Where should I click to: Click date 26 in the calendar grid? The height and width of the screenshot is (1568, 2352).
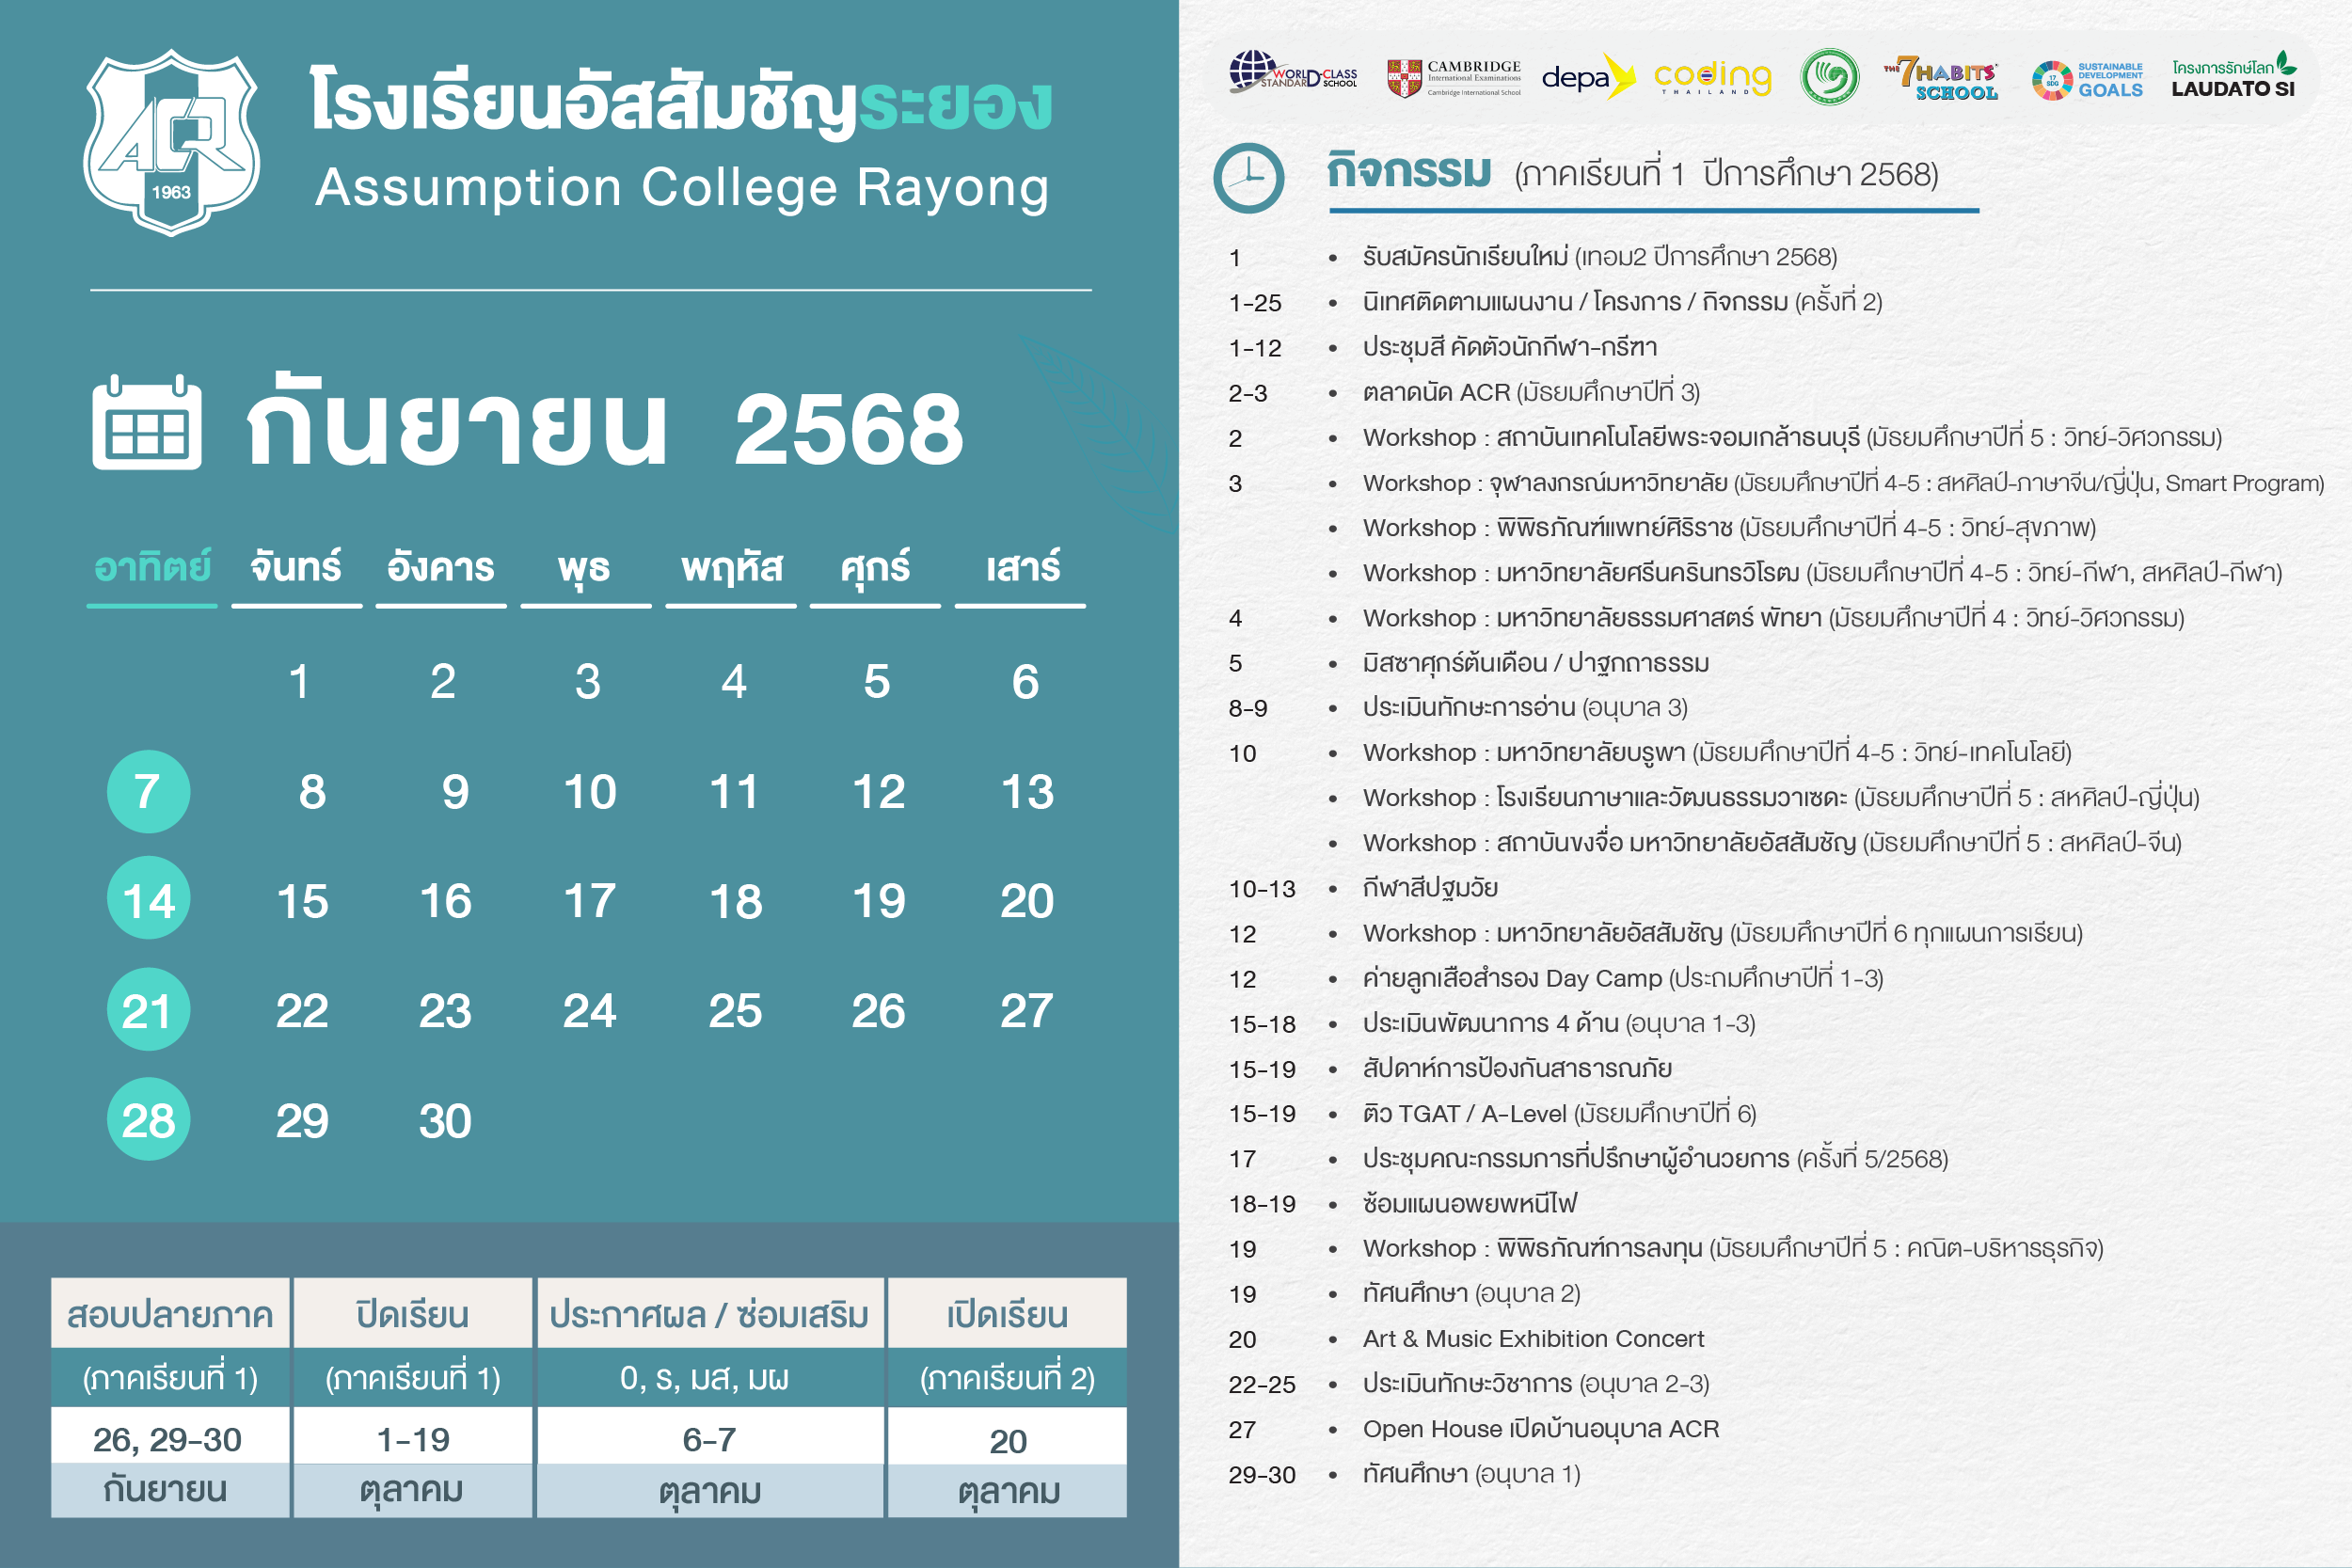pyautogui.click(x=878, y=1011)
